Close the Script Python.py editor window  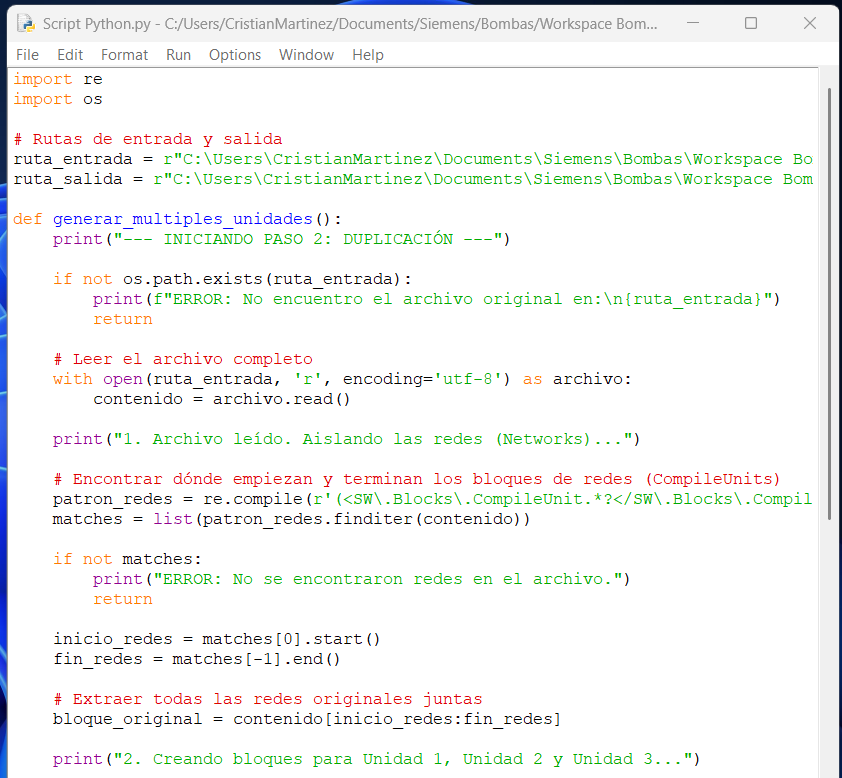pyautogui.click(x=810, y=23)
